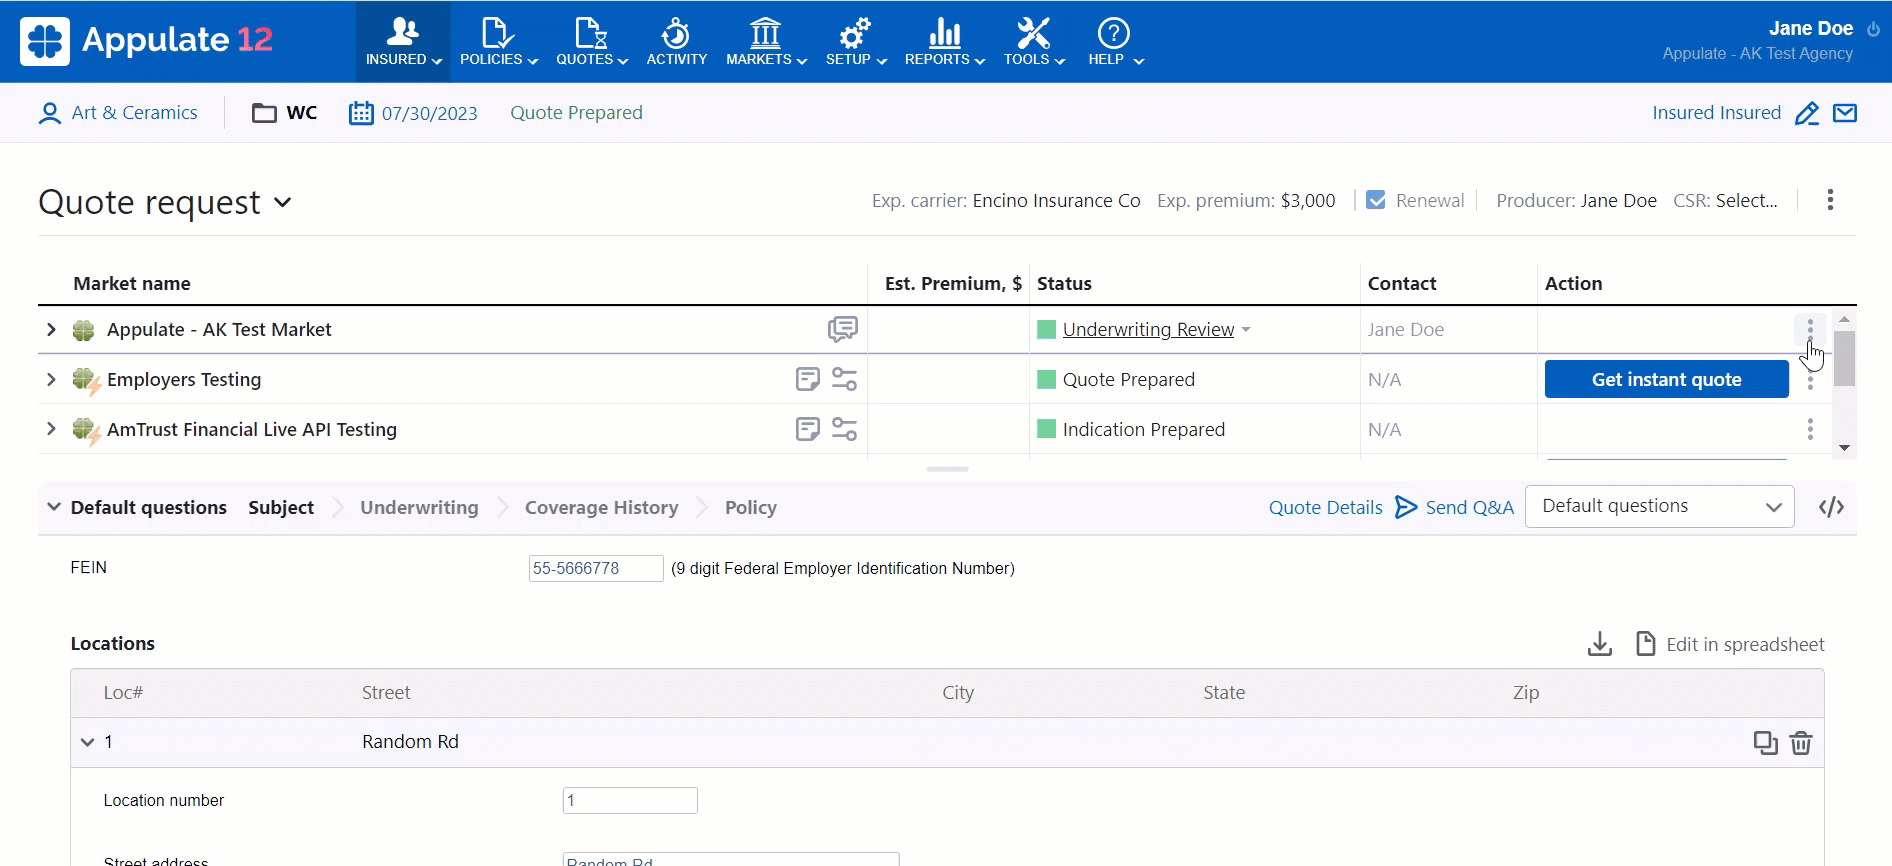1892x866 pixels.
Task: Open the Tools menu
Action: tap(1034, 42)
